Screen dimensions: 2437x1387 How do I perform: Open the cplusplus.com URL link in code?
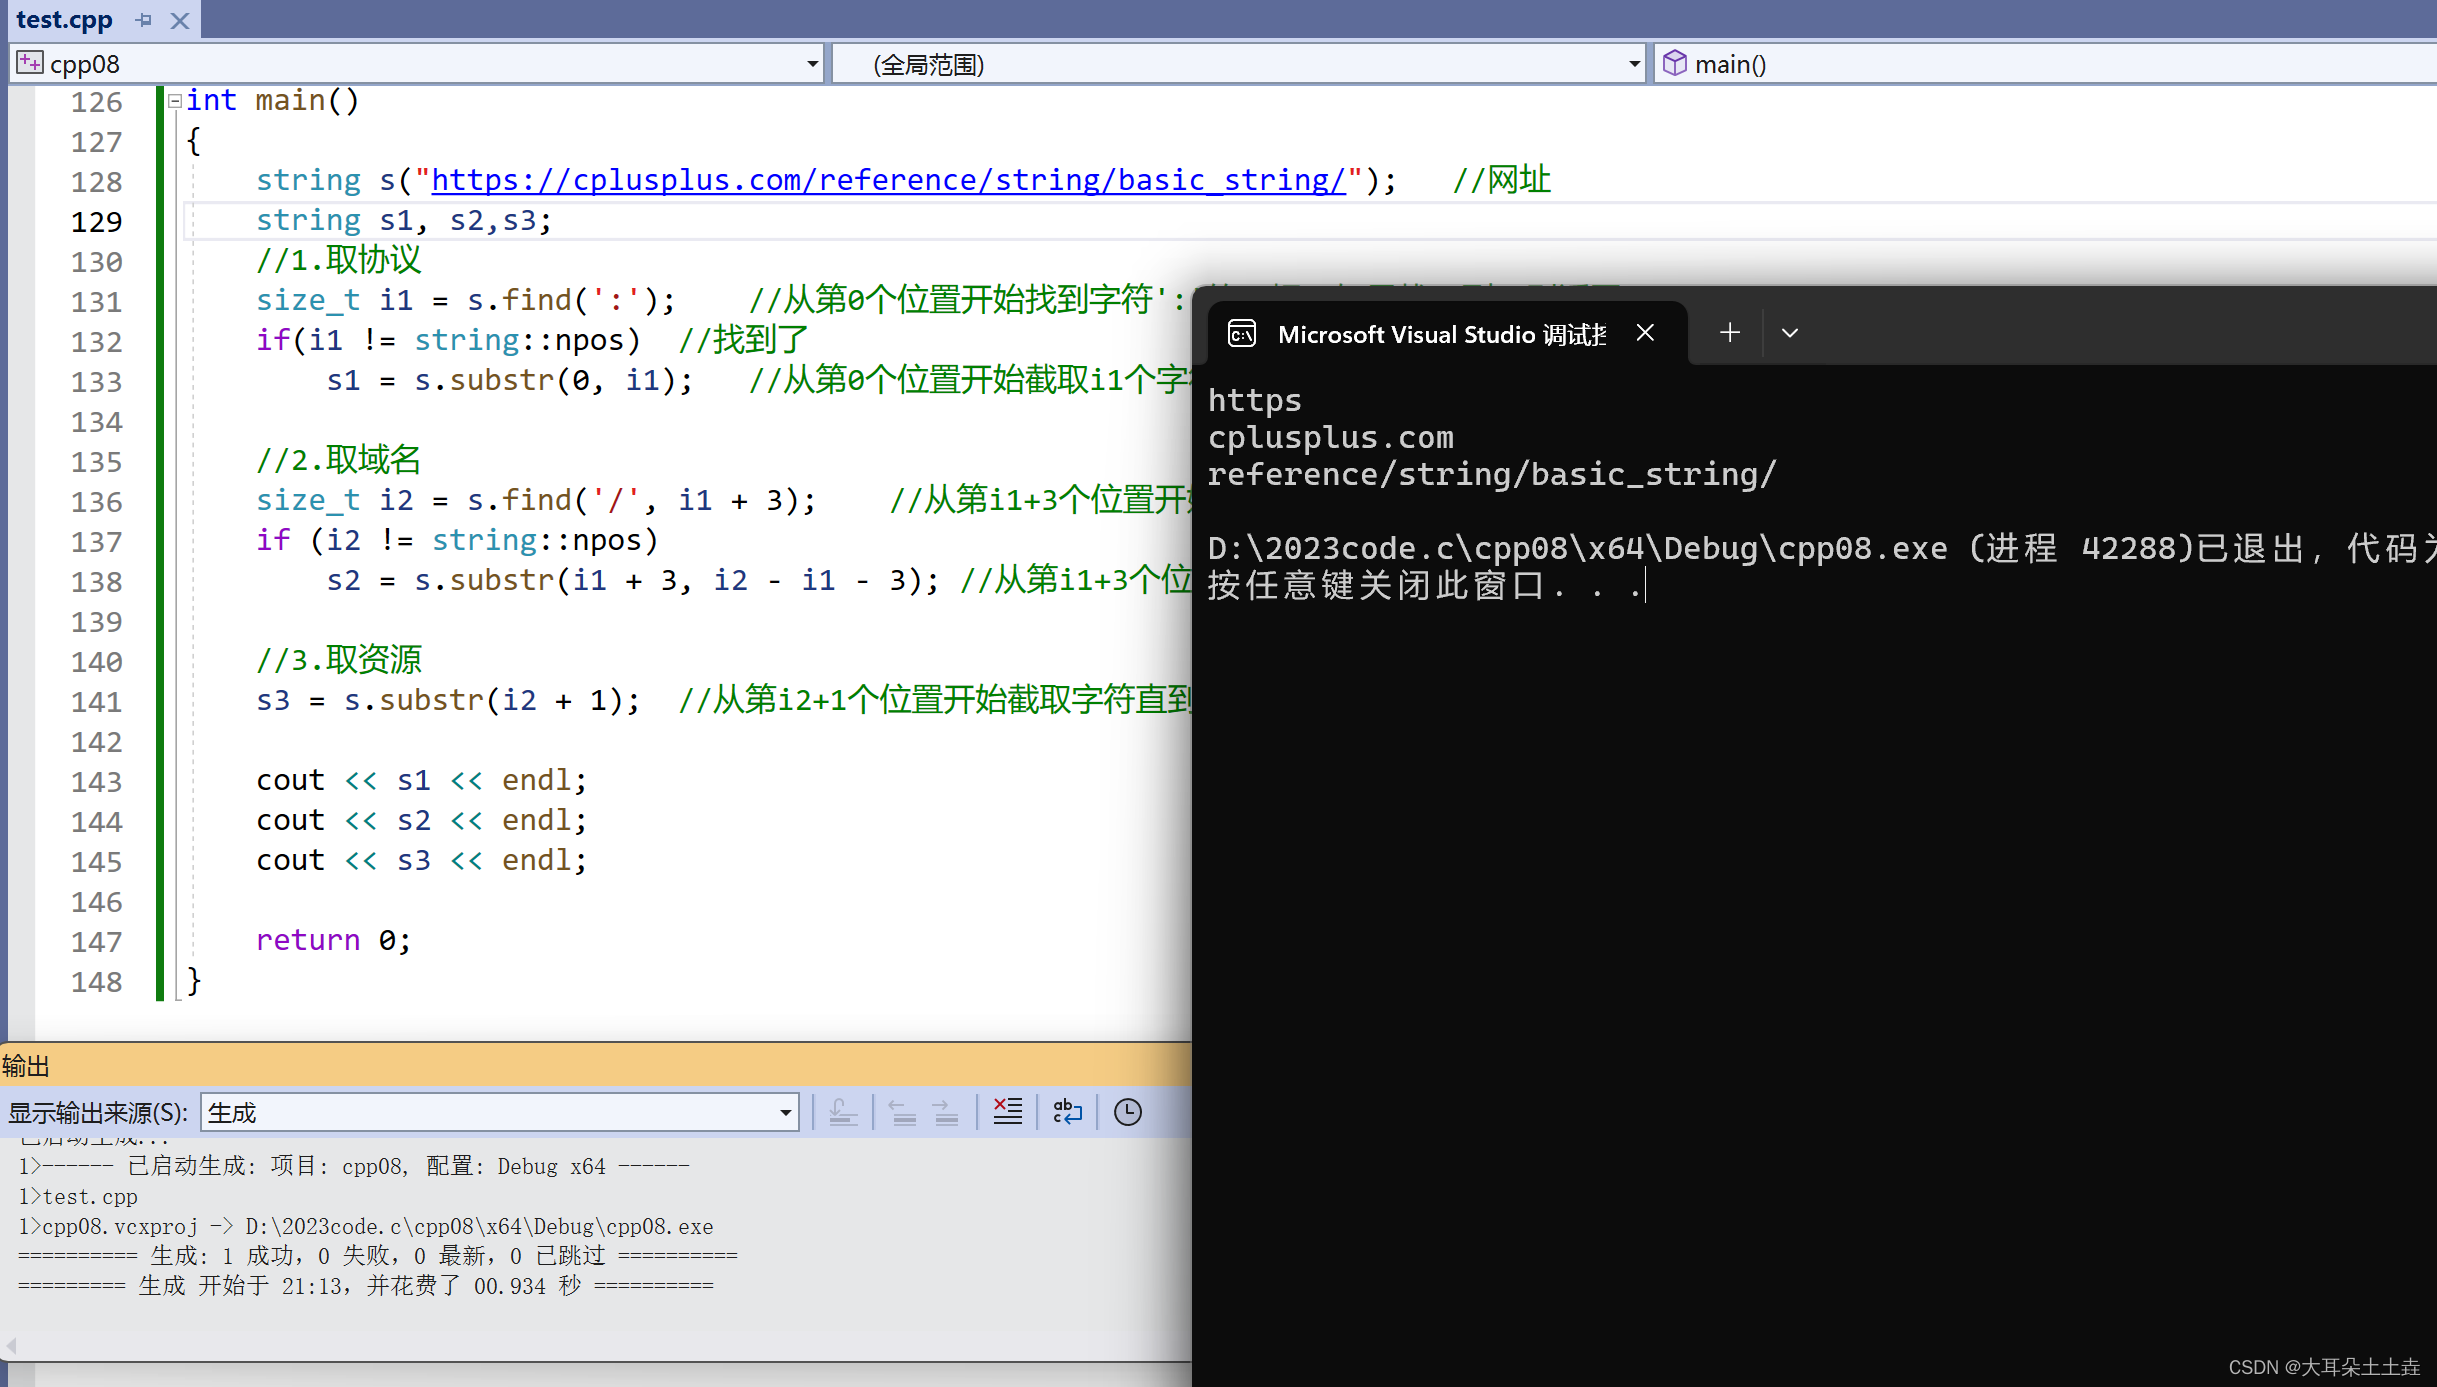tap(888, 180)
